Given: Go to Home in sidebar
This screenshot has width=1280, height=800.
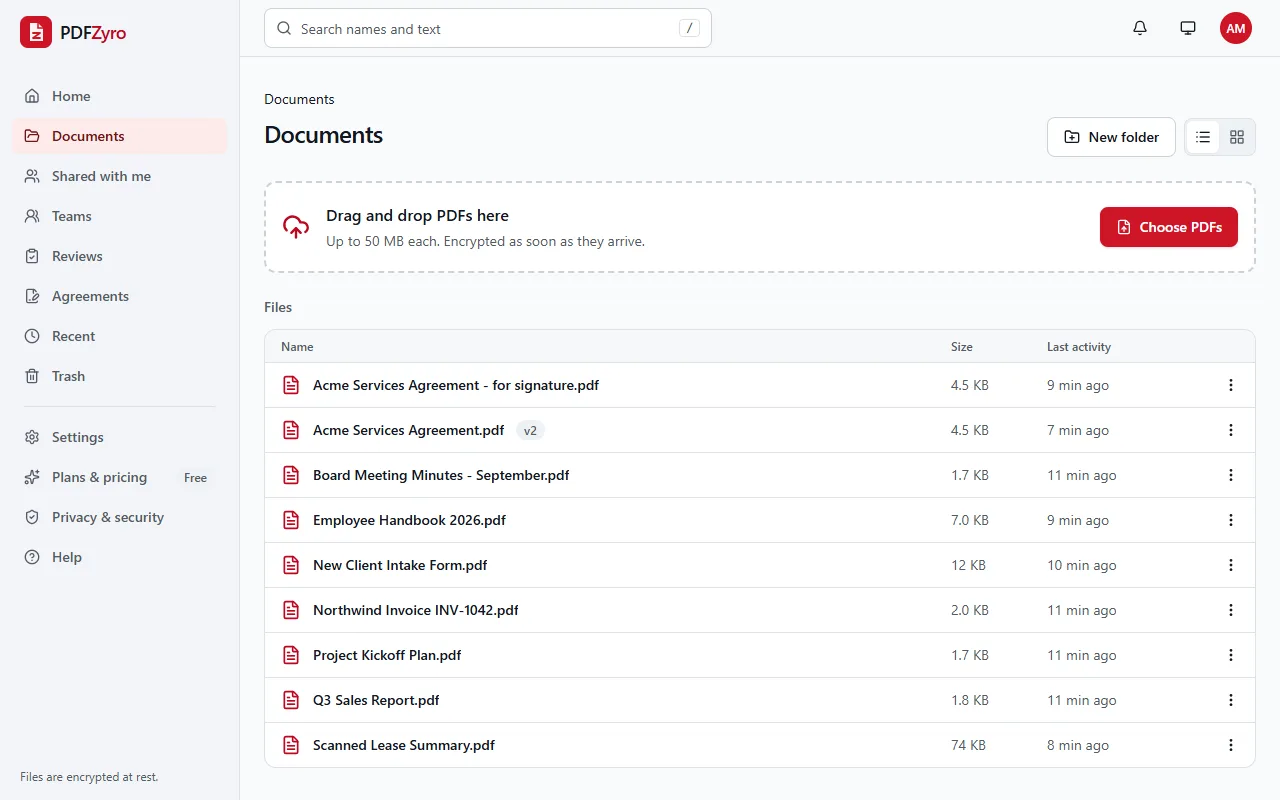Looking at the screenshot, I should [x=120, y=96].
